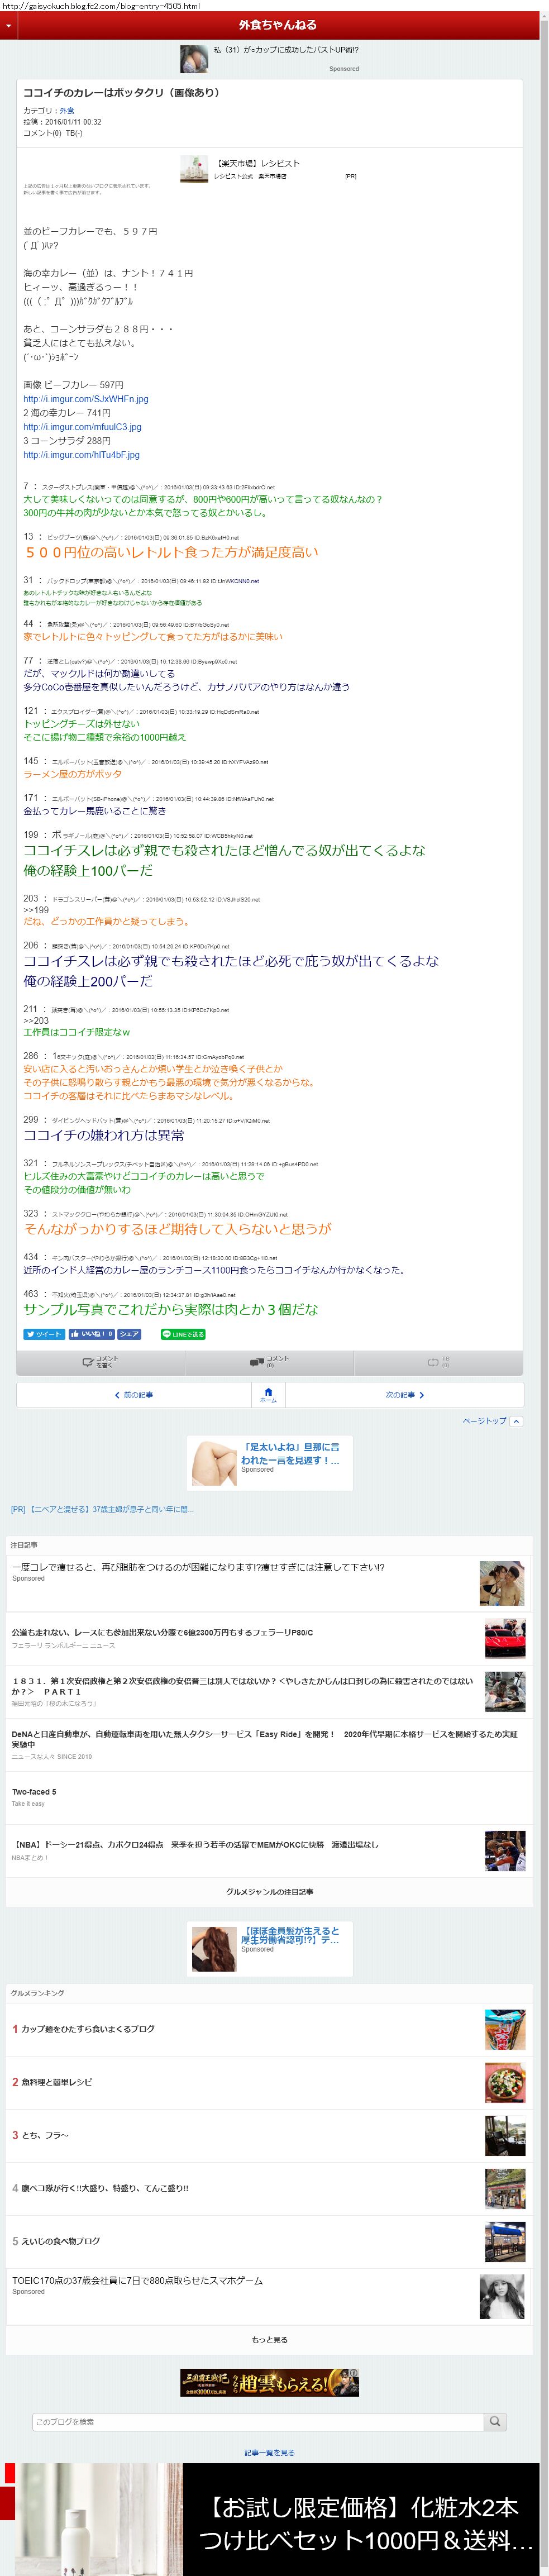Viewport: 549px width, 2576px height.
Task: Open the 外食 category link
Action: point(67,111)
